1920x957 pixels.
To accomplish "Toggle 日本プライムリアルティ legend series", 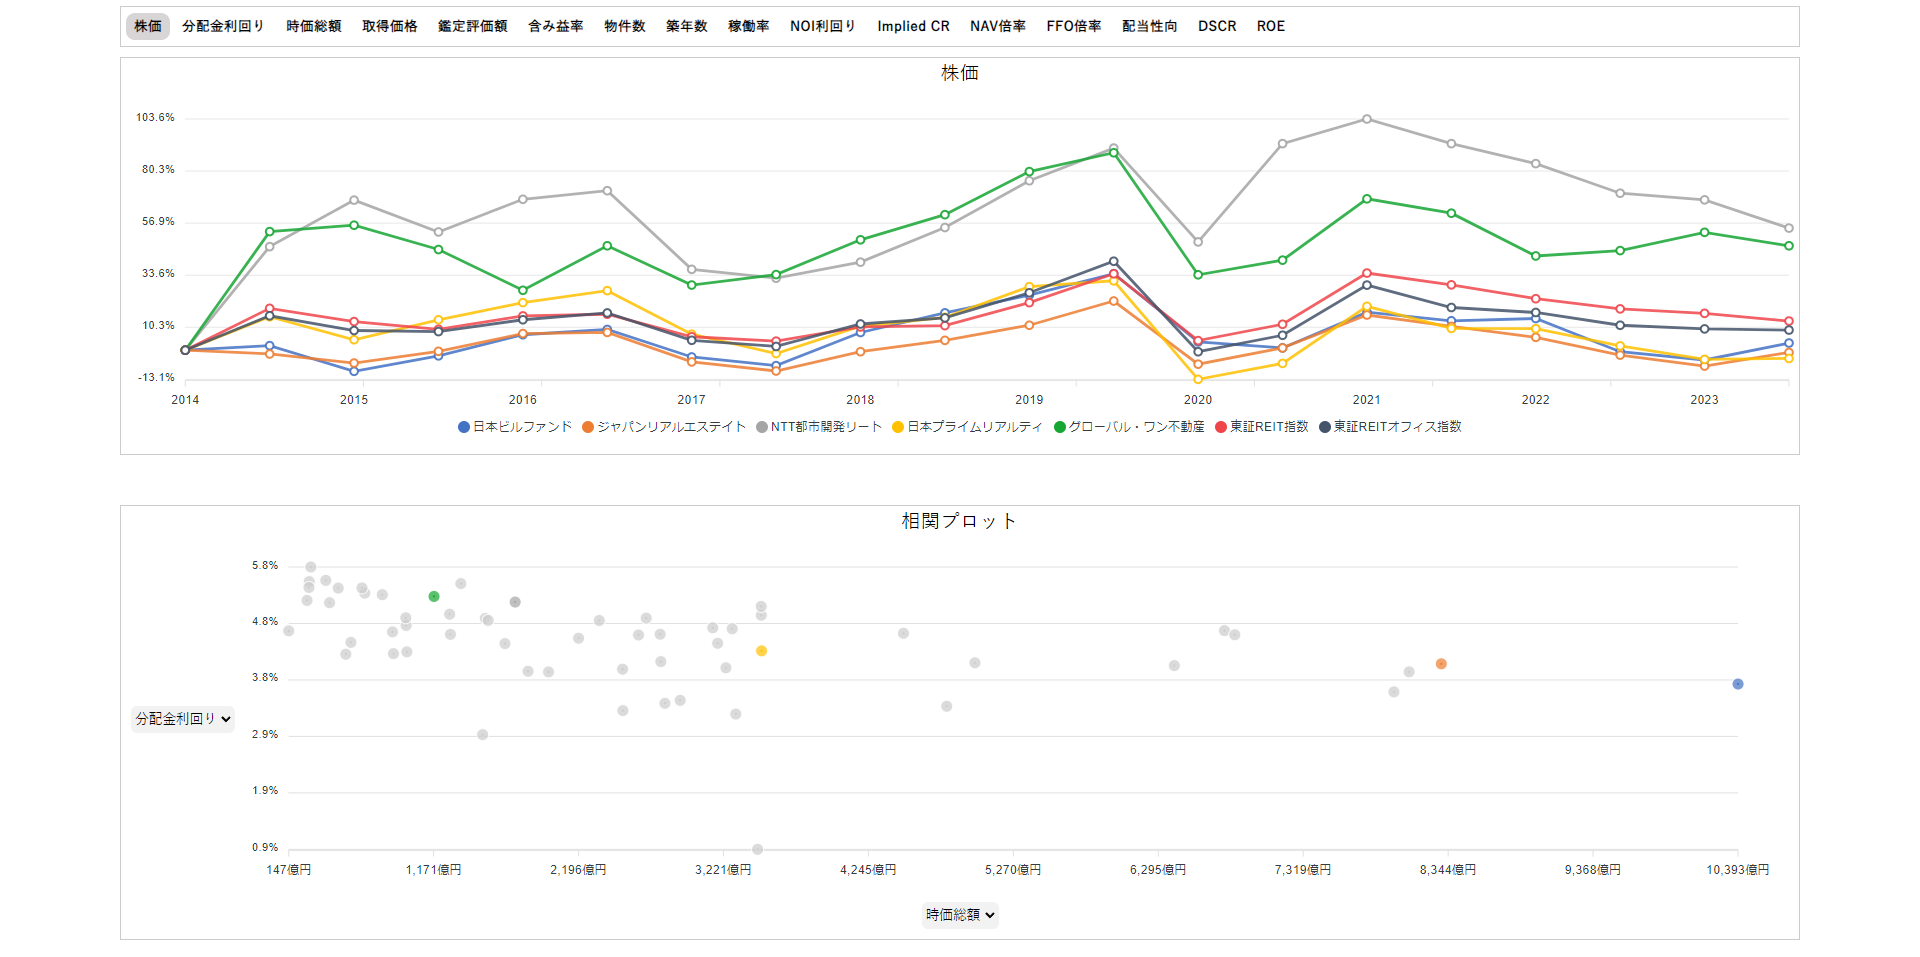I will click(967, 427).
